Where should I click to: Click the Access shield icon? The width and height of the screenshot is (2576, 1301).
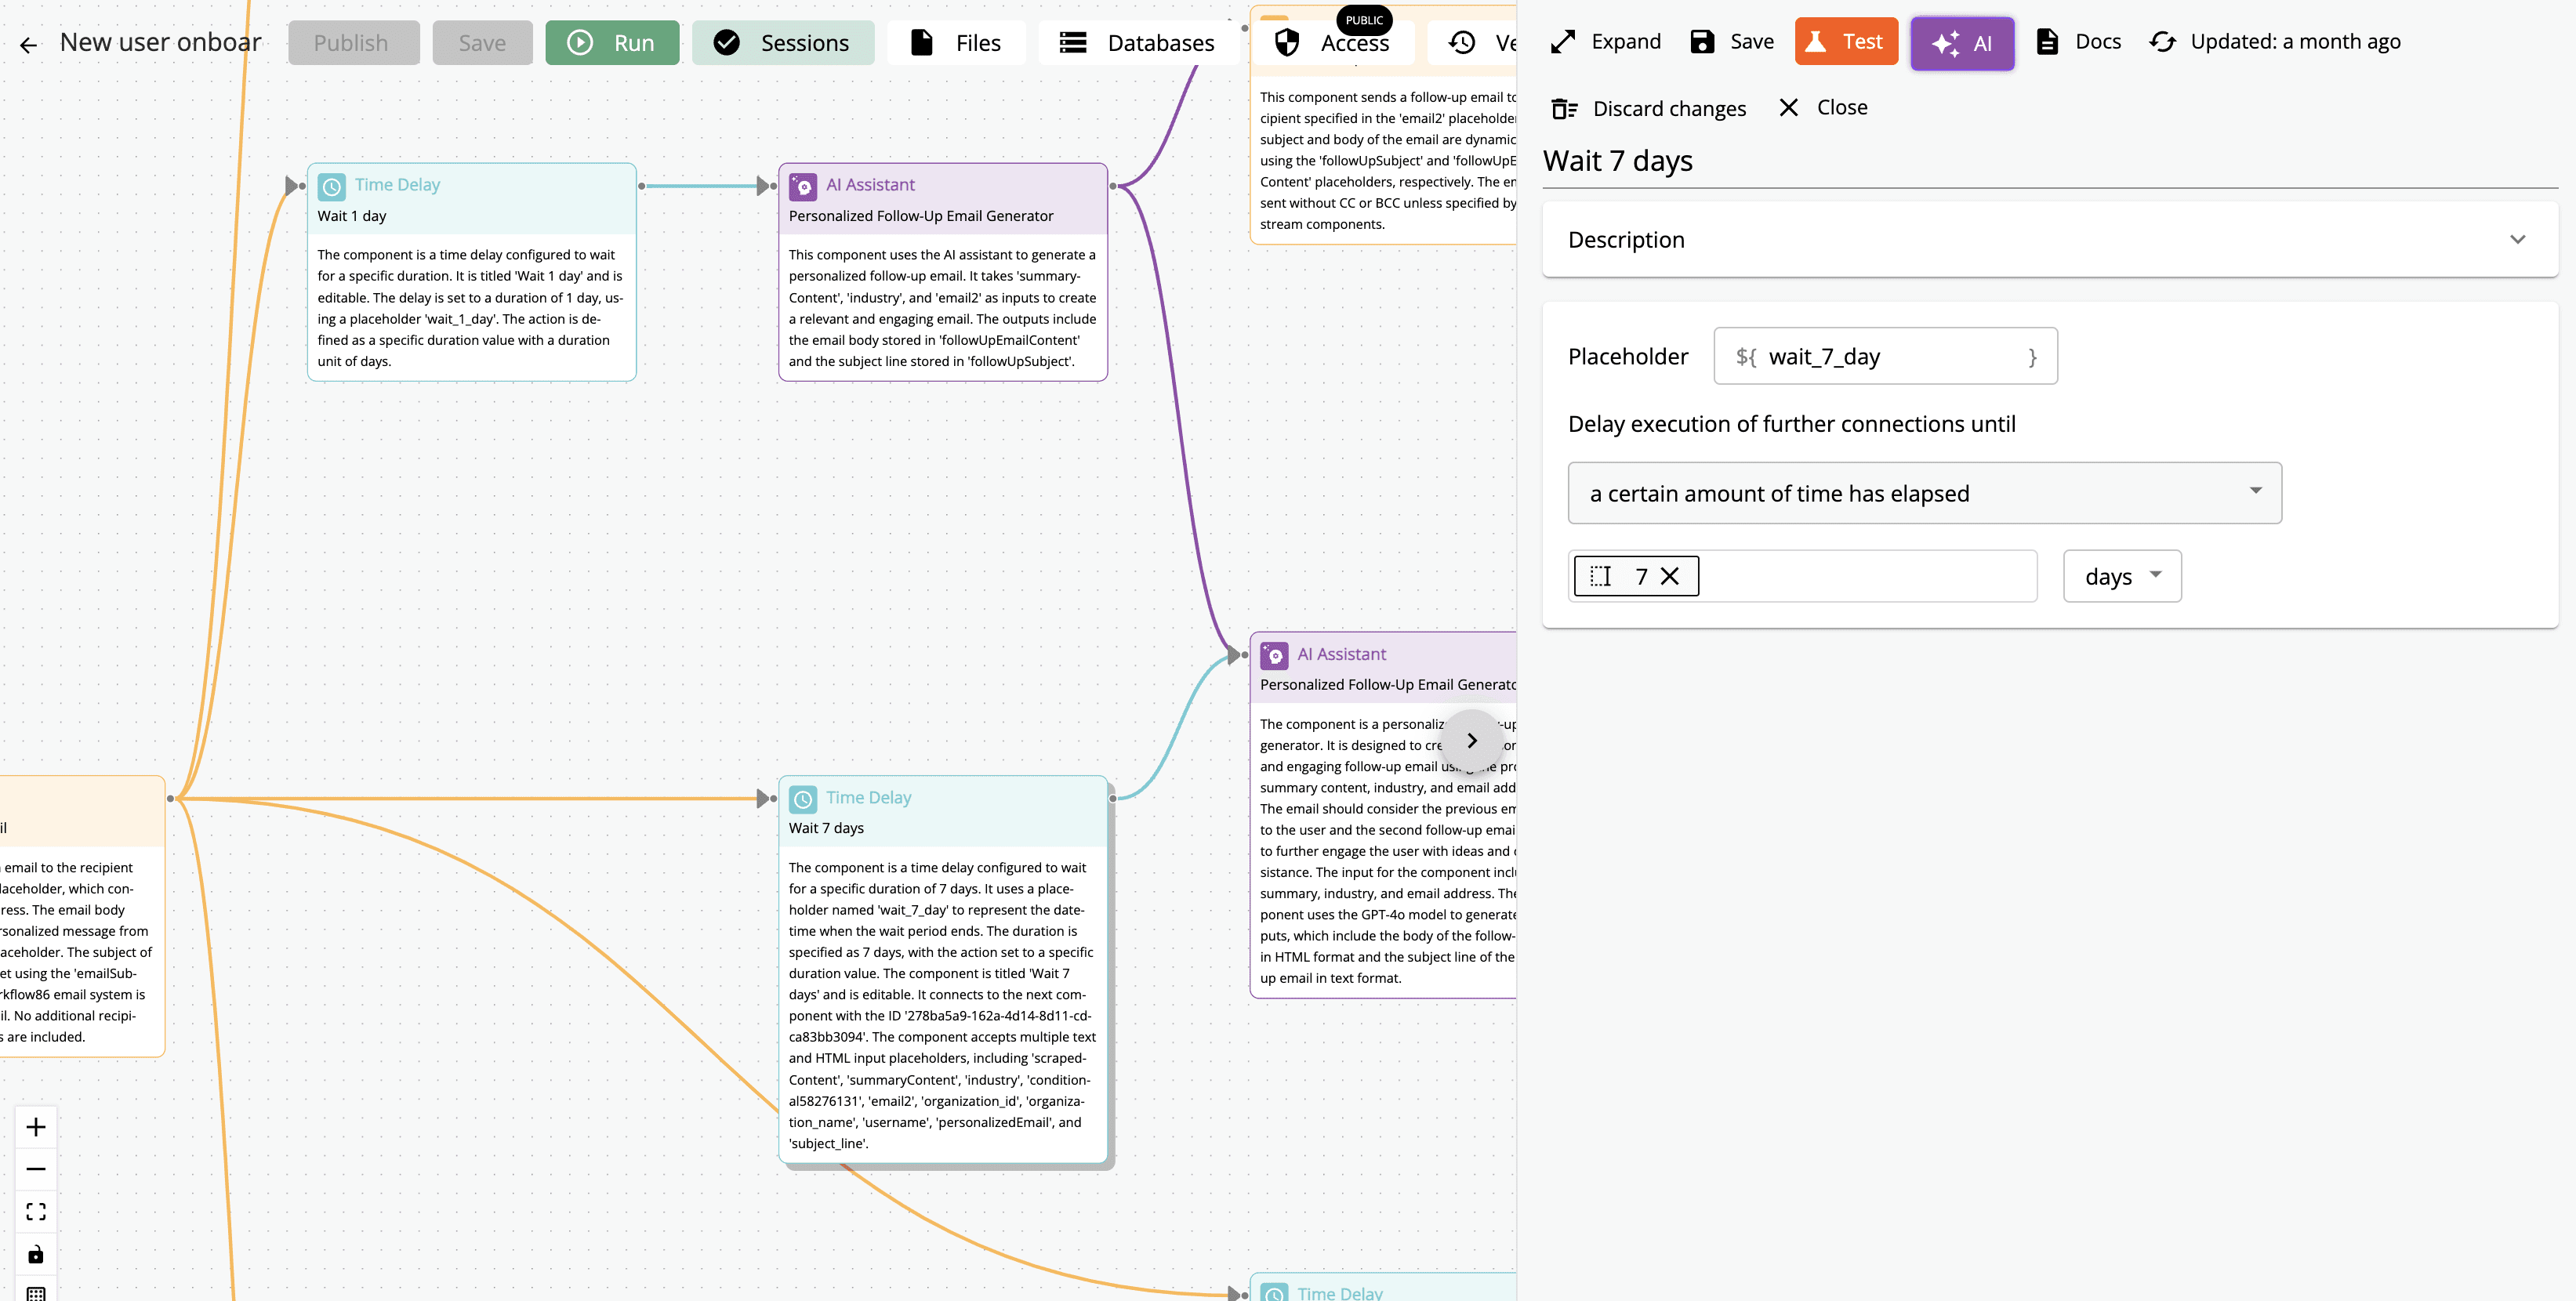pos(1287,42)
